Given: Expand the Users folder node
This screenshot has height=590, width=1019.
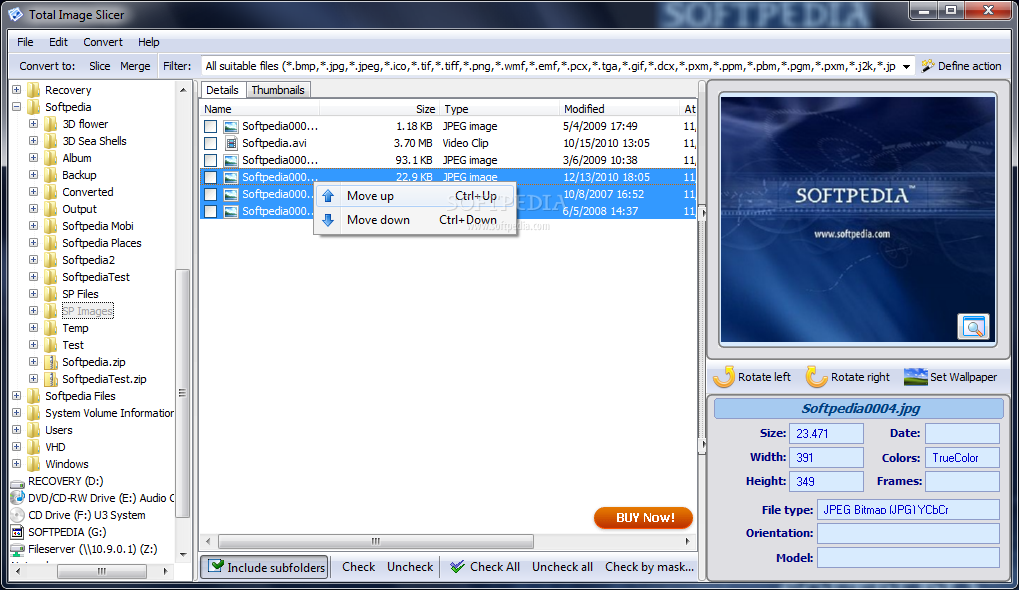Looking at the screenshot, I should coord(16,430).
